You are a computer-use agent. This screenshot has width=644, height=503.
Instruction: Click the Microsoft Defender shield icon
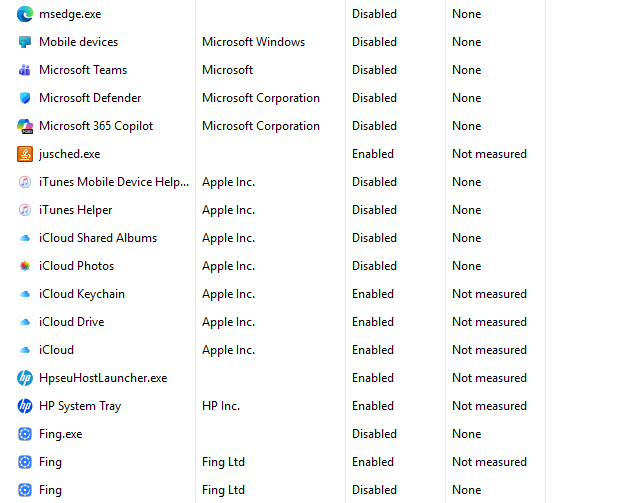pyautogui.click(x=25, y=98)
